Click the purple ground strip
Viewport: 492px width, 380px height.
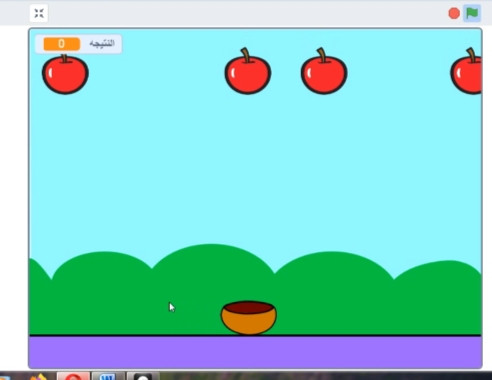[255, 352]
